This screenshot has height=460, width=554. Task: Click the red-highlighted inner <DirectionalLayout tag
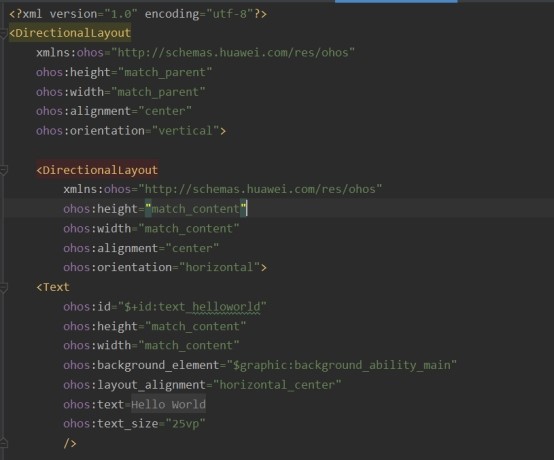[x=97, y=170]
